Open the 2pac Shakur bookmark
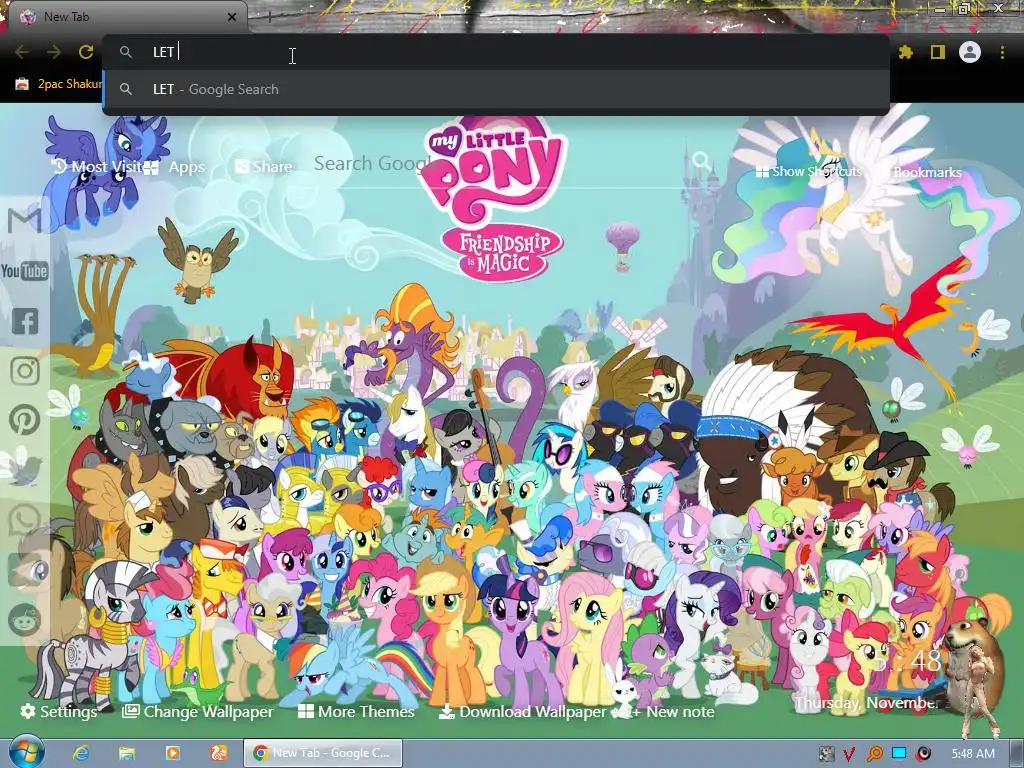The image size is (1024, 768). pos(59,84)
